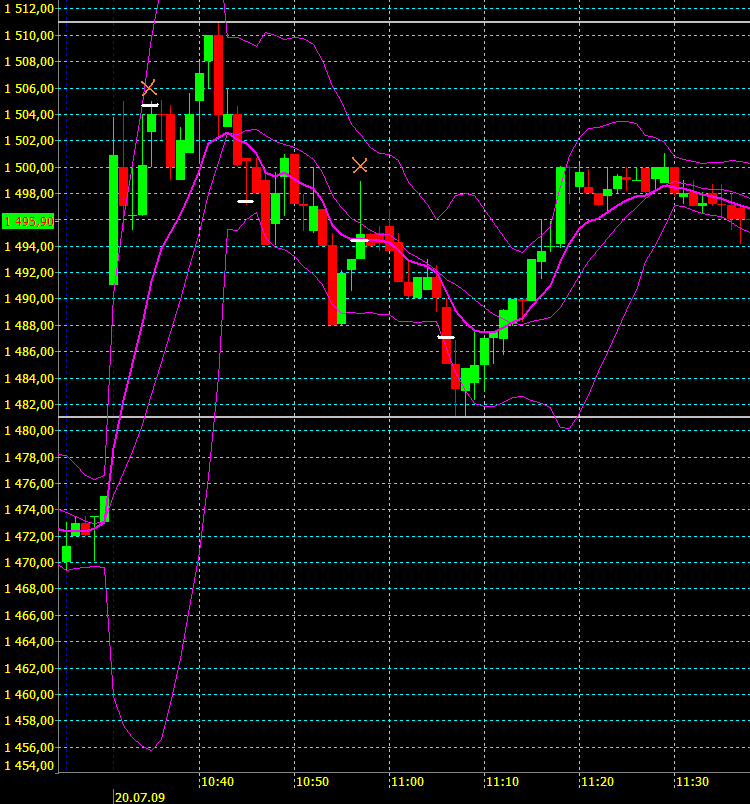Click the 1 458,00 price axis label
Screen dimensions: 750x804
(x=29, y=720)
